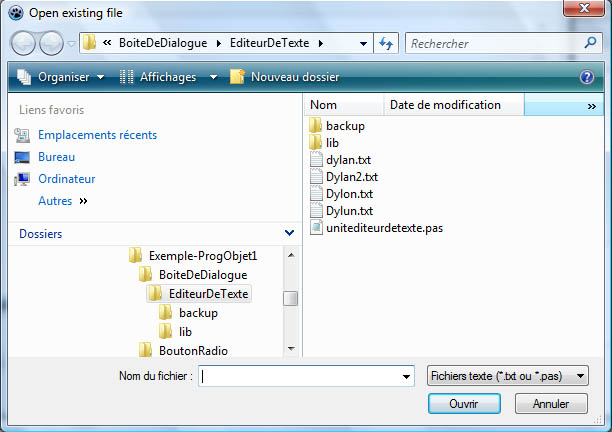Open the Fichiers texte file type dropdown
This screenshot has height=432, width=612.
(x=508, y=376)
